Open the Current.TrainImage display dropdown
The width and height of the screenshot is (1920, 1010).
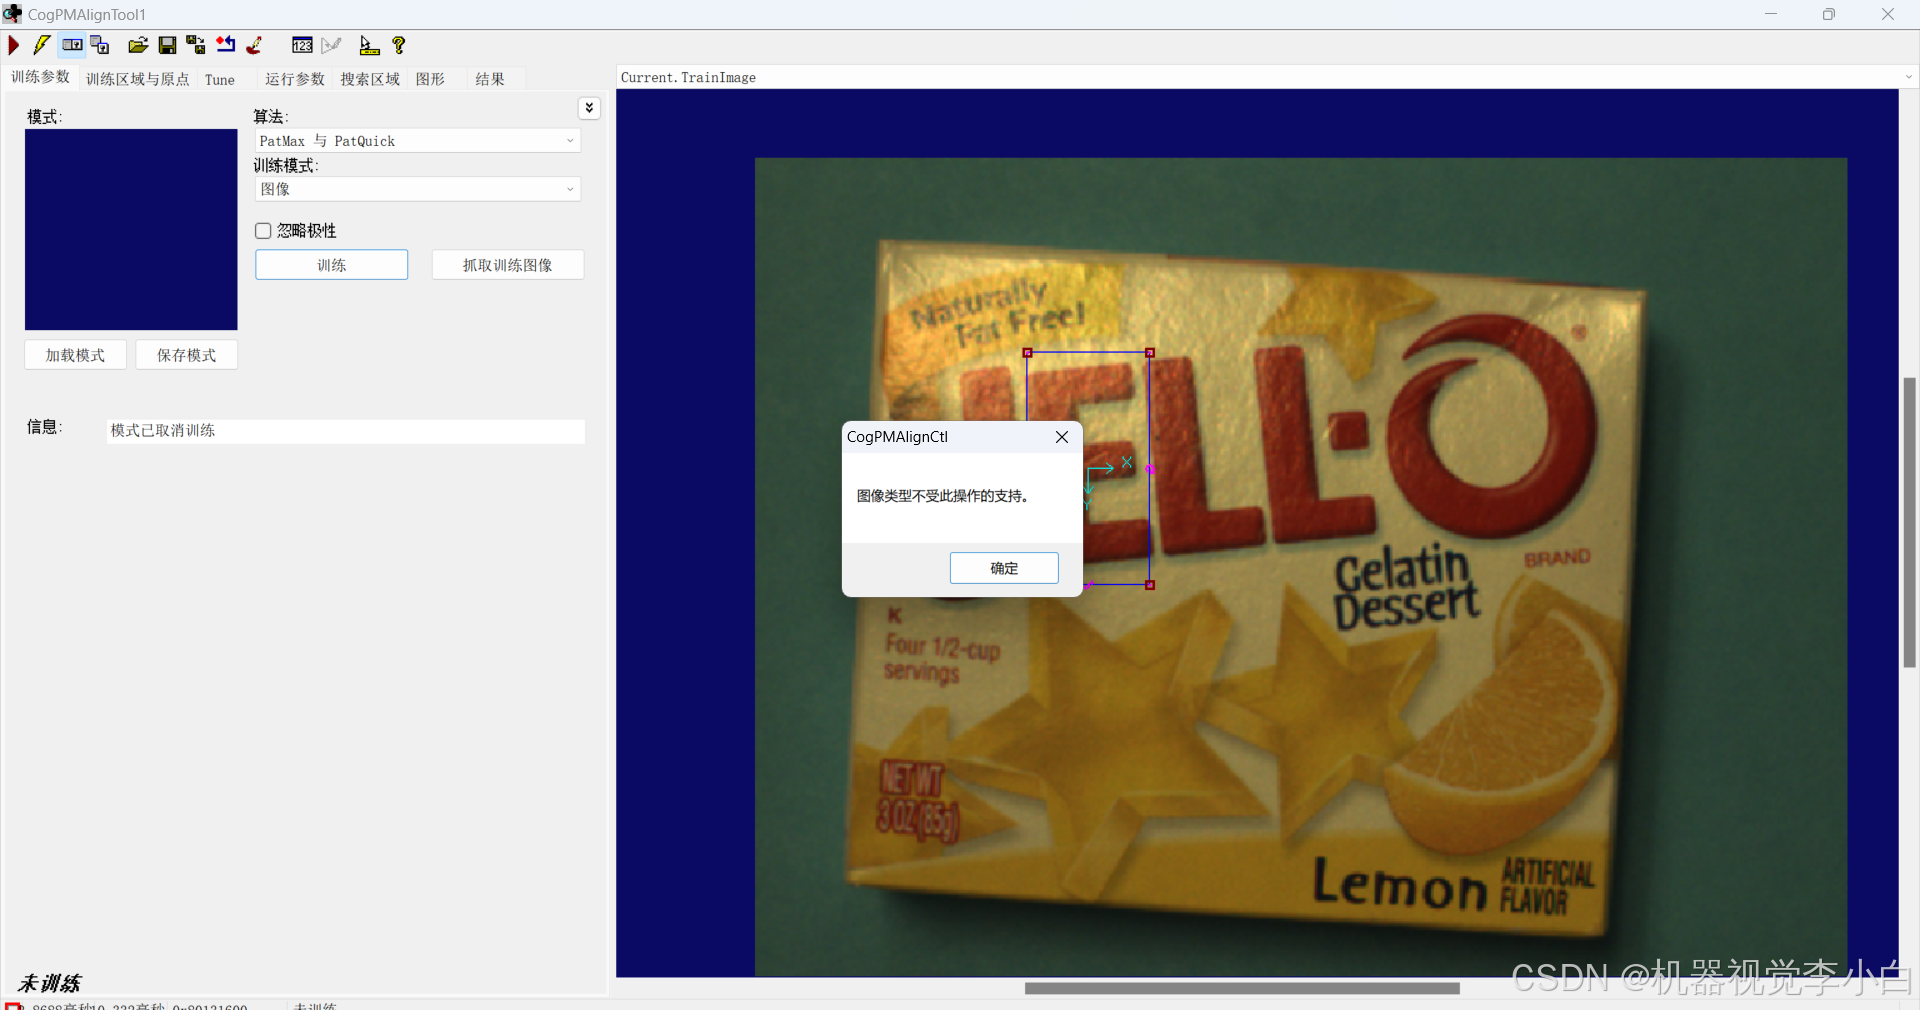(1266, 77)
